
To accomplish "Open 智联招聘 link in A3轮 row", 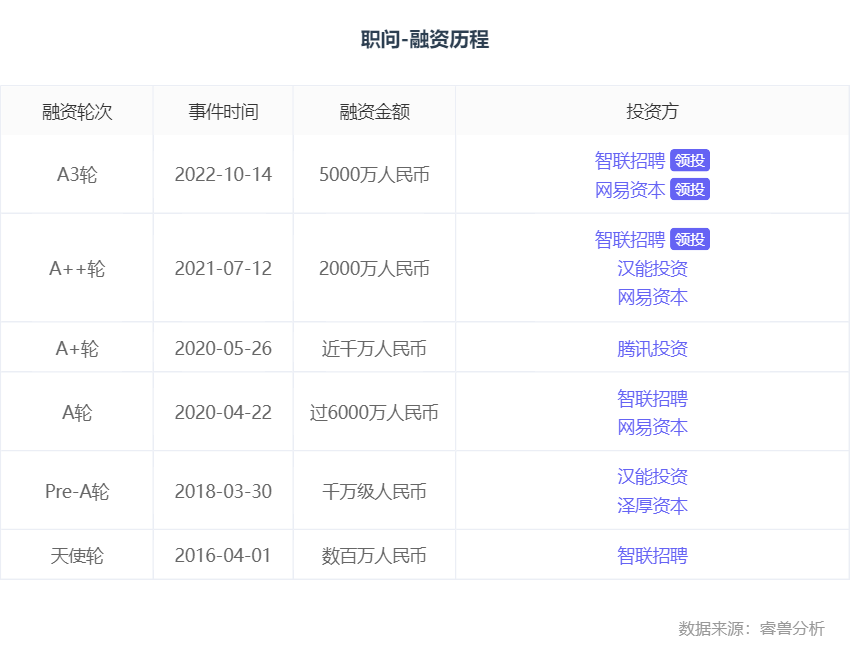I will coord(629,160).
